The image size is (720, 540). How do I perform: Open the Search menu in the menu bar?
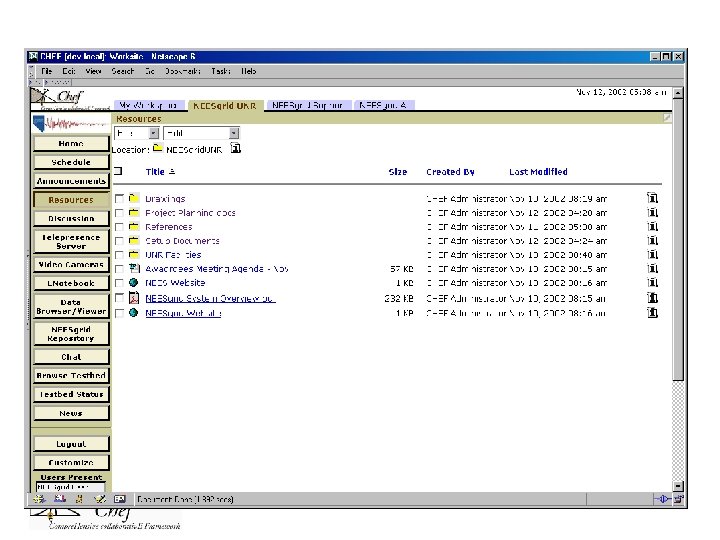[123, 71]
